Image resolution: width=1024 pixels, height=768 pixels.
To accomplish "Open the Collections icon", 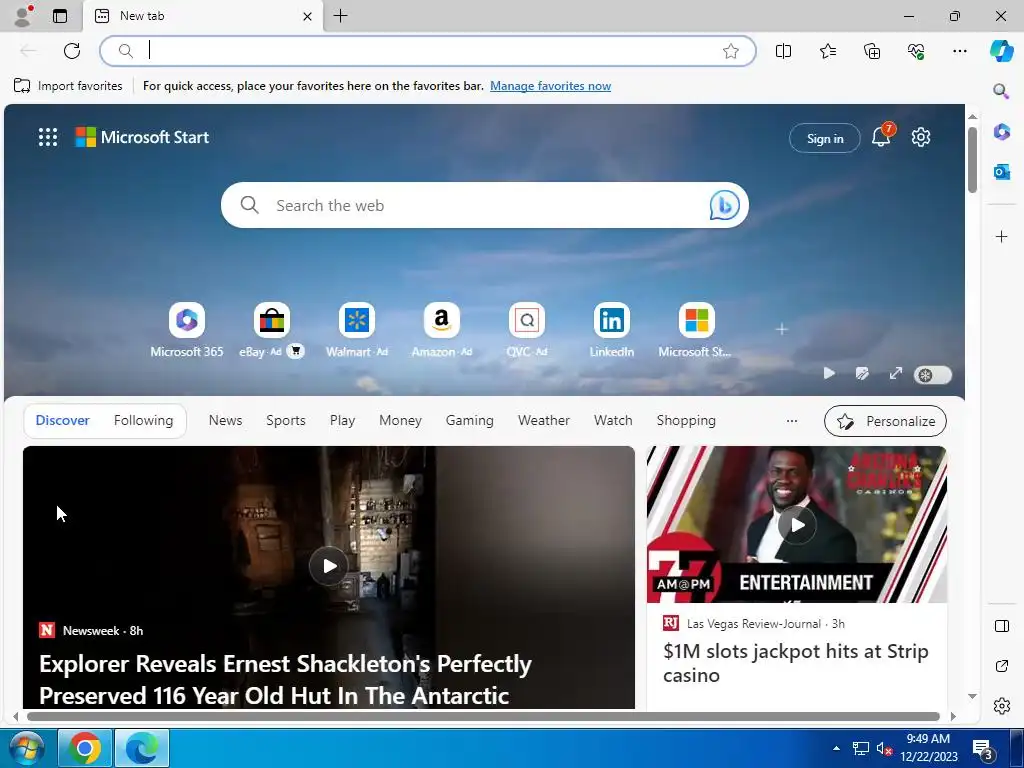I will [x=872, y=51].
